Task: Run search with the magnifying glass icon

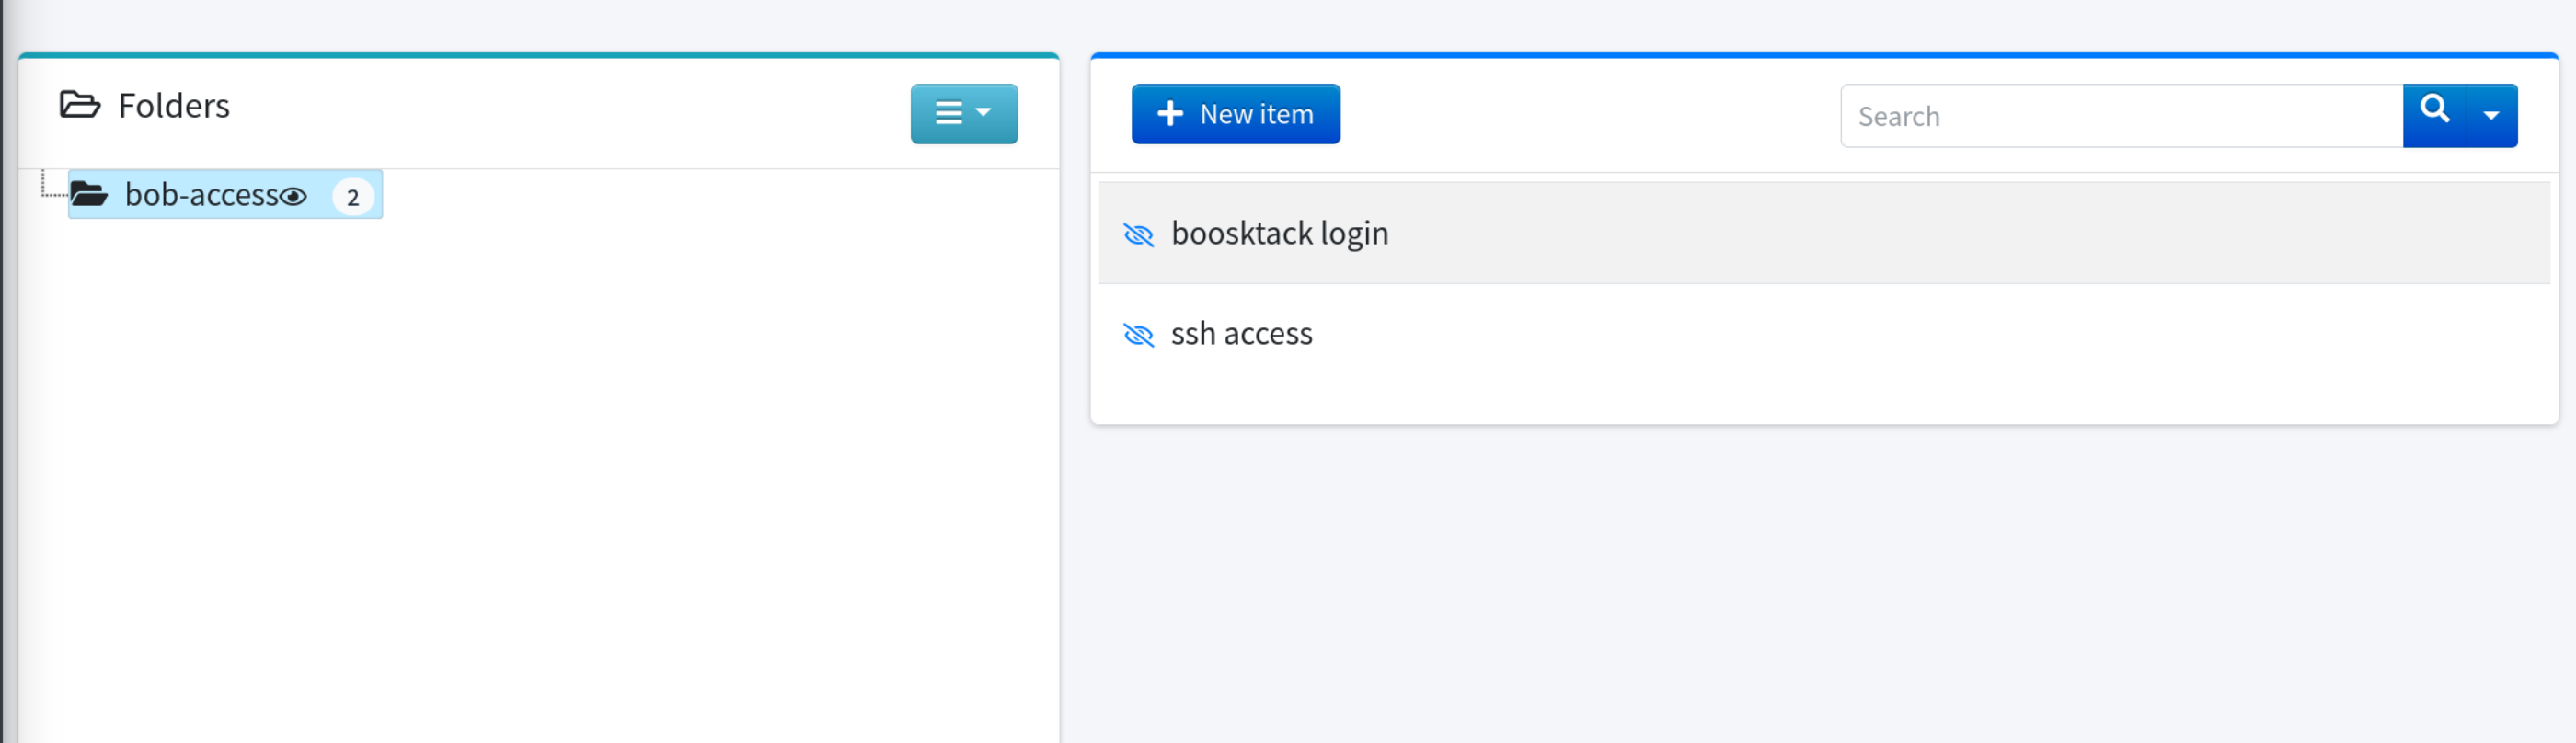Action: pos(2434,110)
